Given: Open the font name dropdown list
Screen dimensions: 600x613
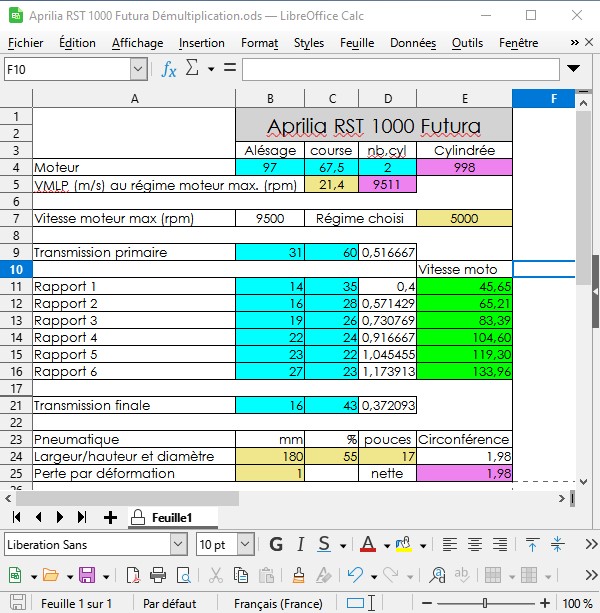Looking at the screenshot, I should [178, 544].
